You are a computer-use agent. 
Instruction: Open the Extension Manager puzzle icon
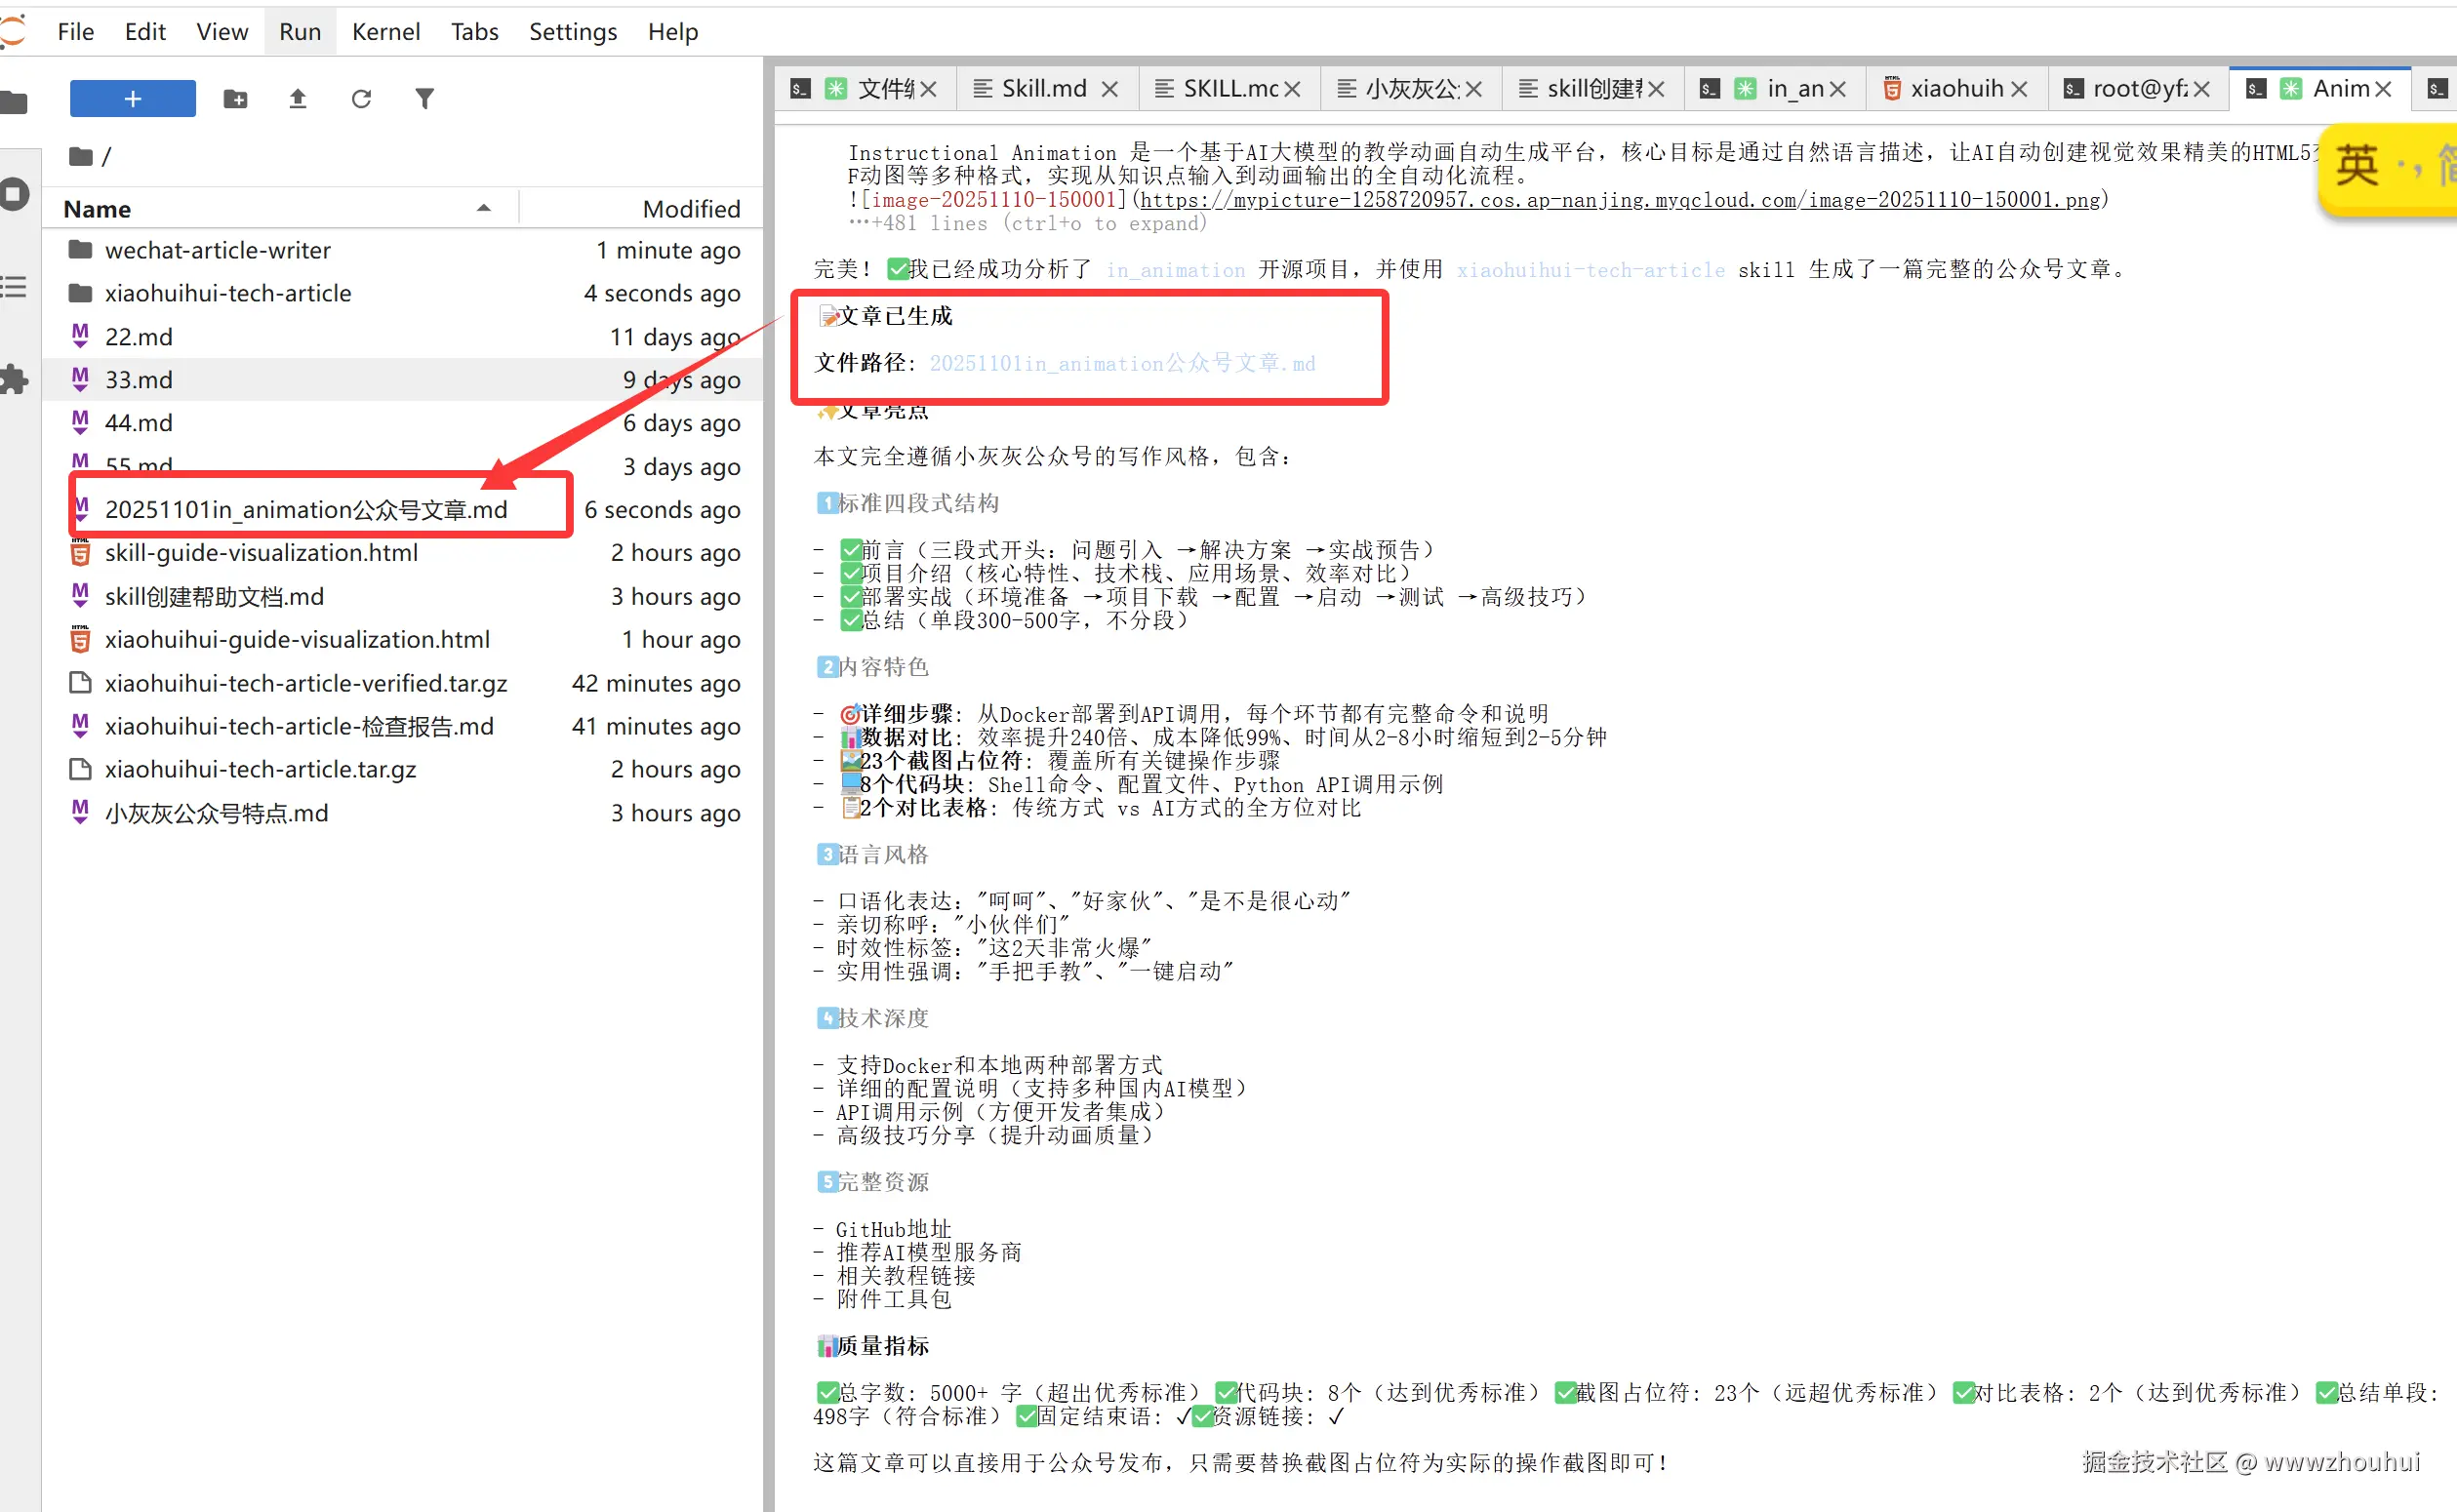click(x=14, y=380)
